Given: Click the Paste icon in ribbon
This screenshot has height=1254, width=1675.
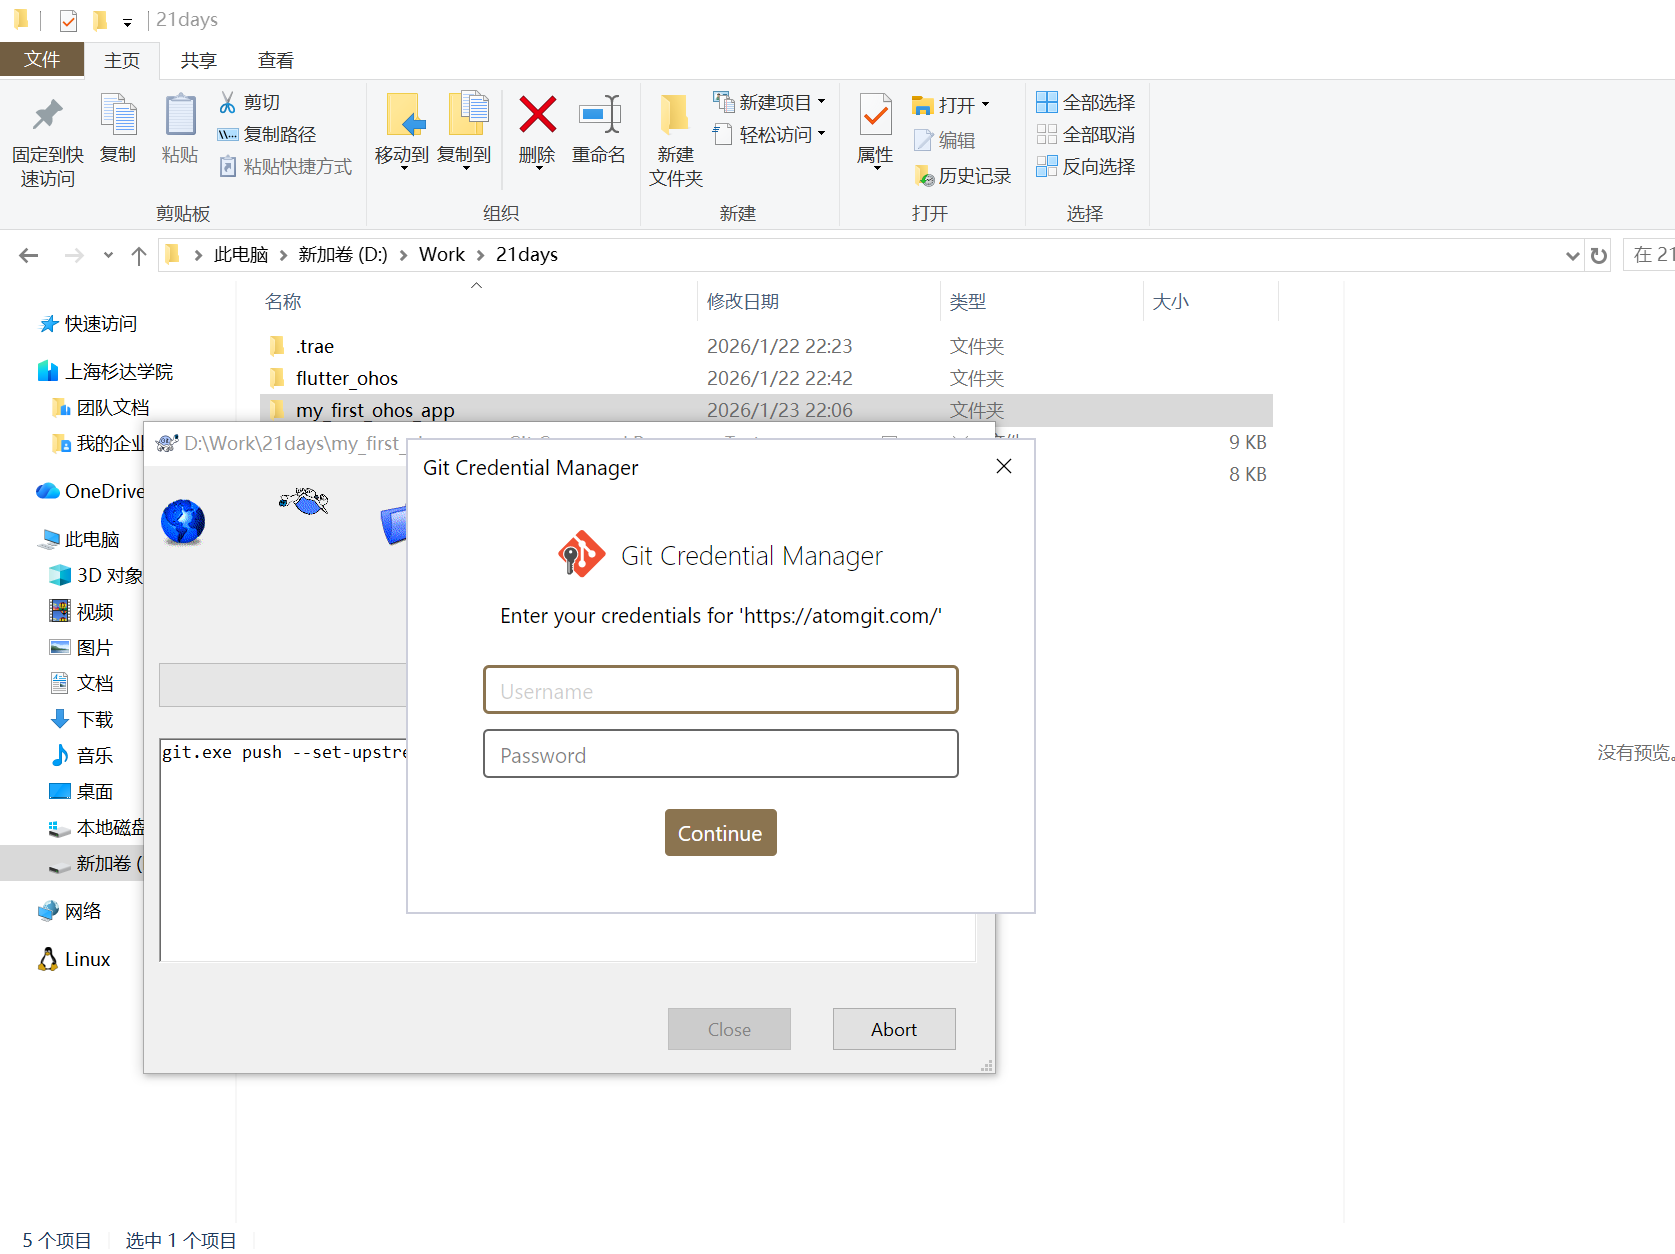Looking at the screenshot, I should 180,114.
